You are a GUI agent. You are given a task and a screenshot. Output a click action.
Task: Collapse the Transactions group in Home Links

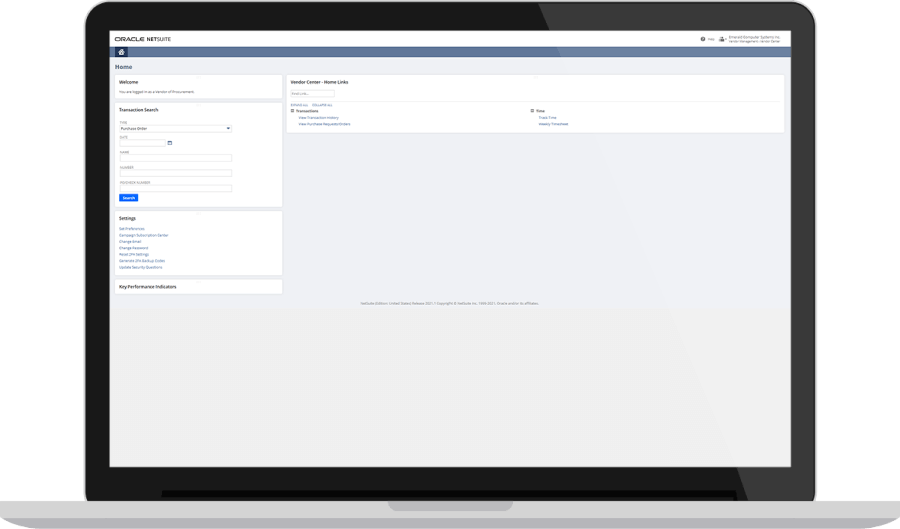(x=293, y=111)
